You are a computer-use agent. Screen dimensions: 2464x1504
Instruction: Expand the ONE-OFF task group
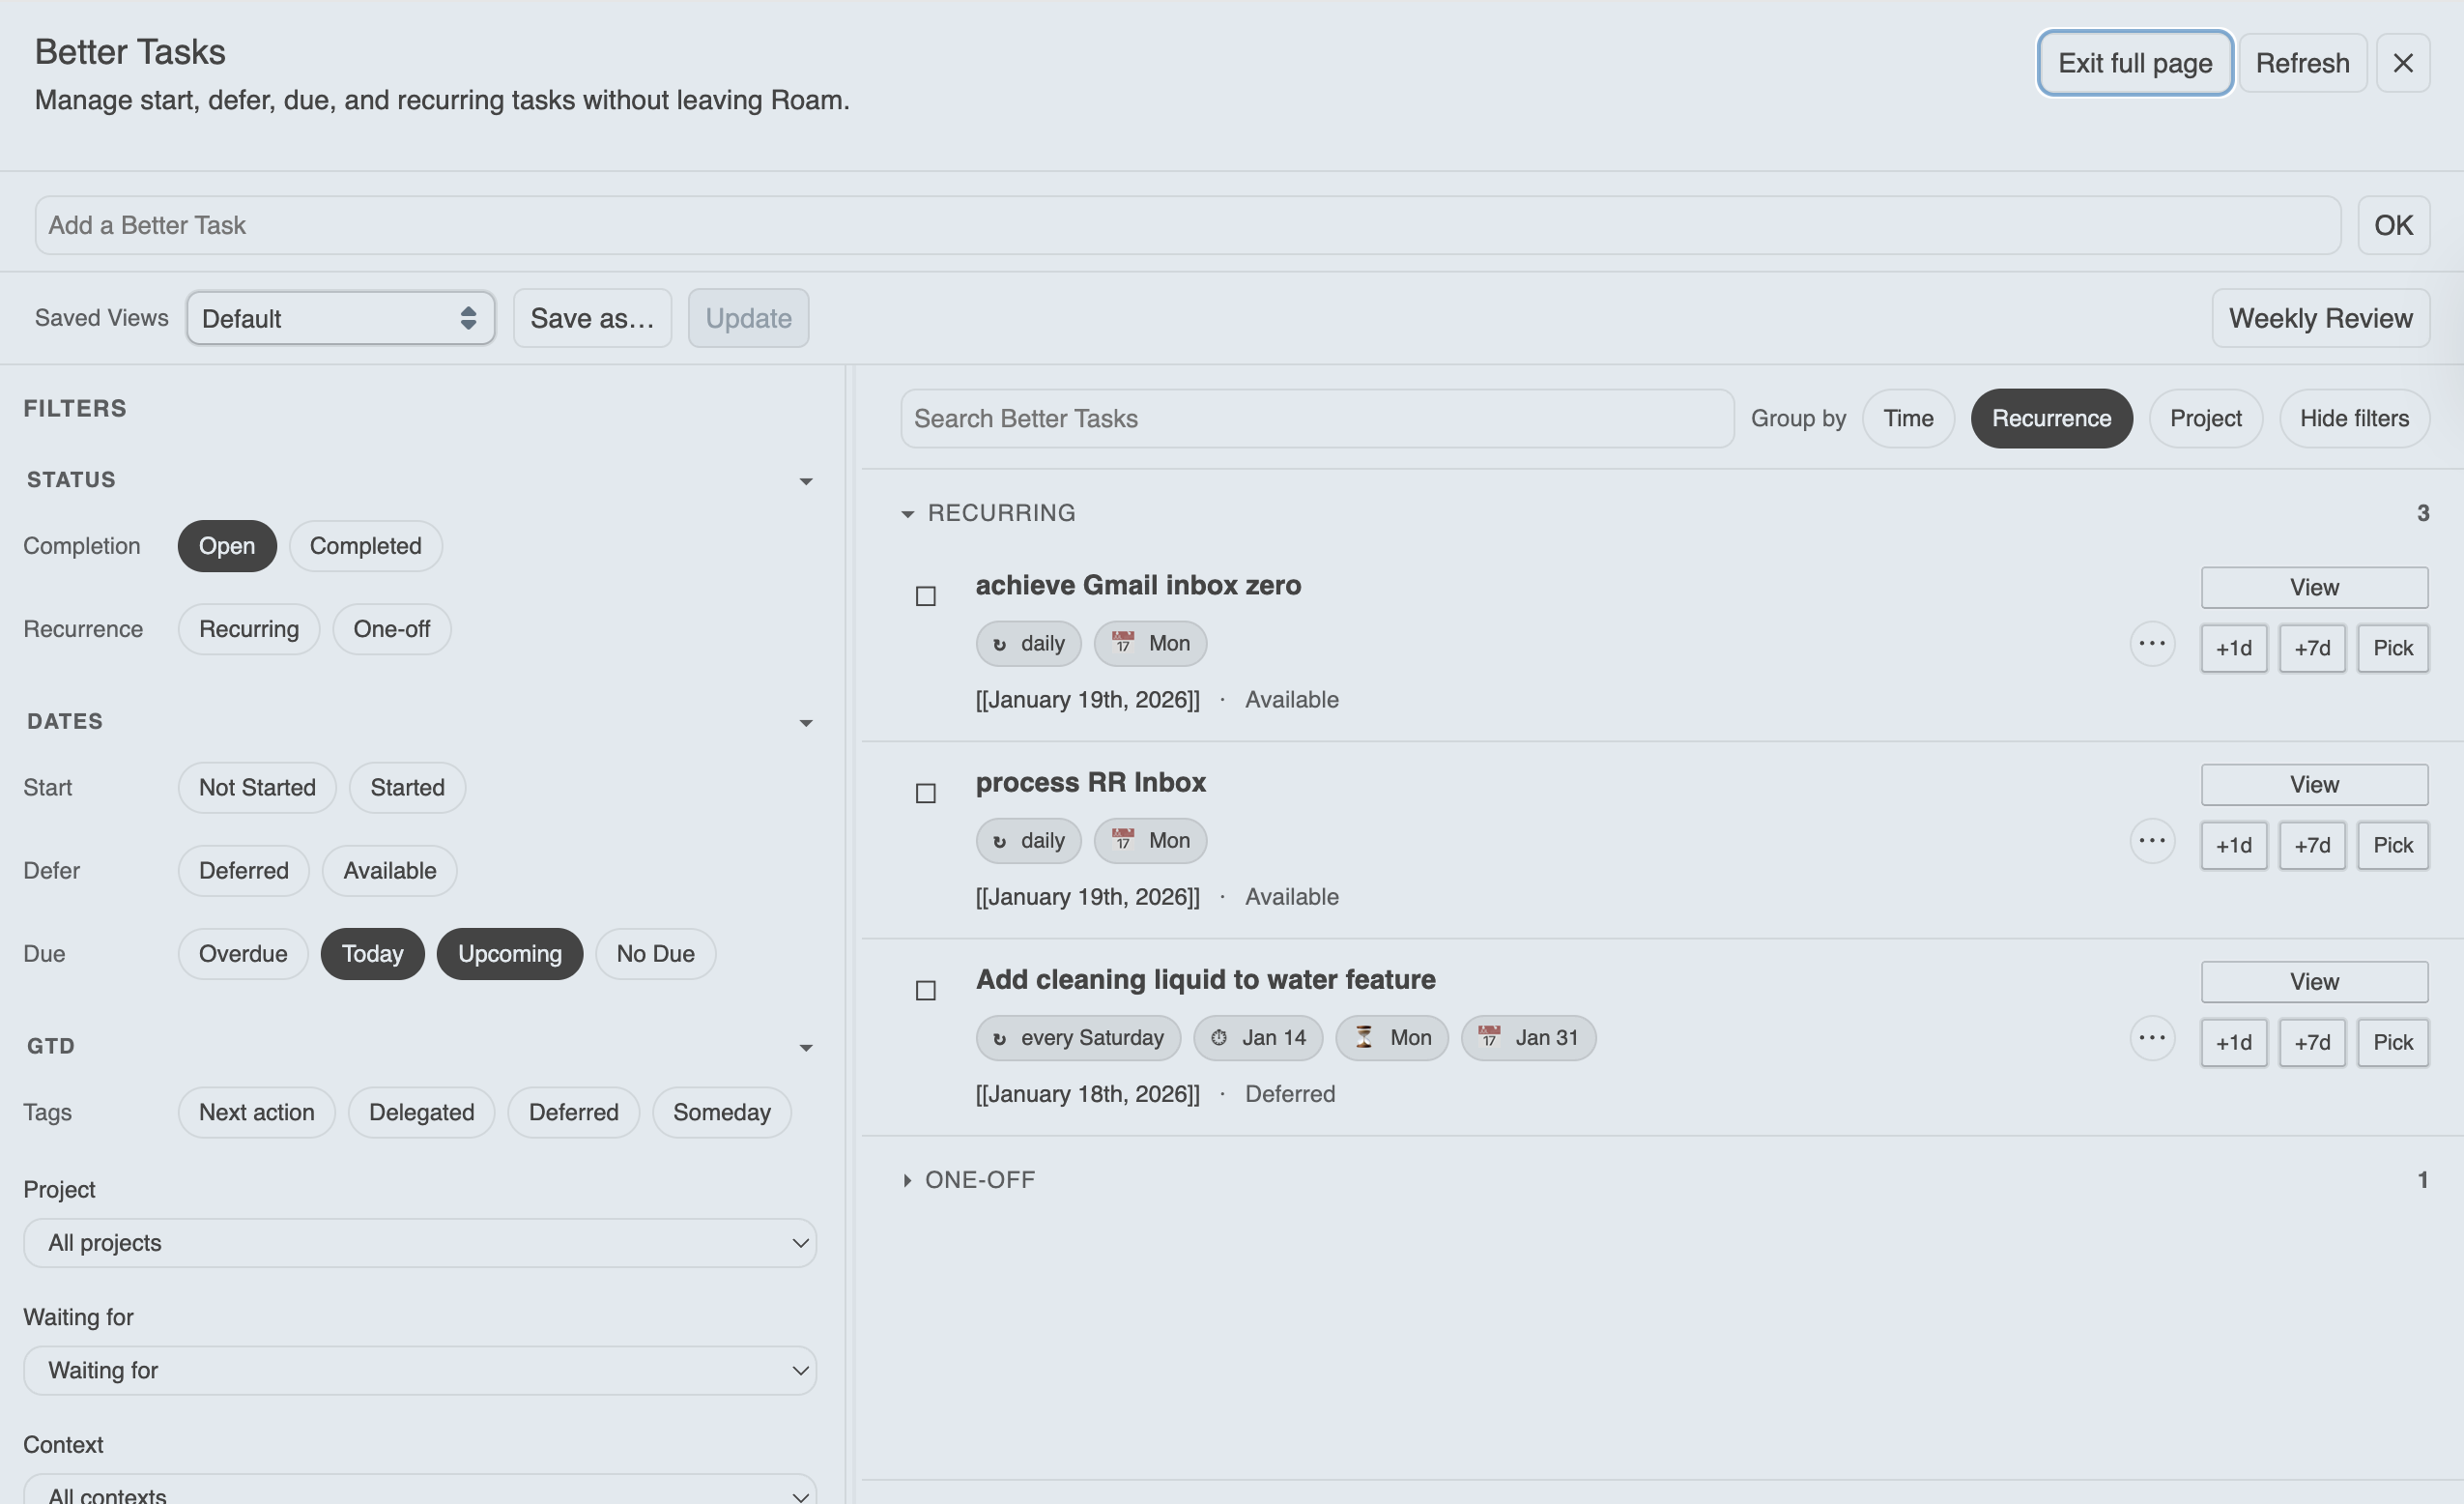pyautogui.click(x=978, y=1180)
